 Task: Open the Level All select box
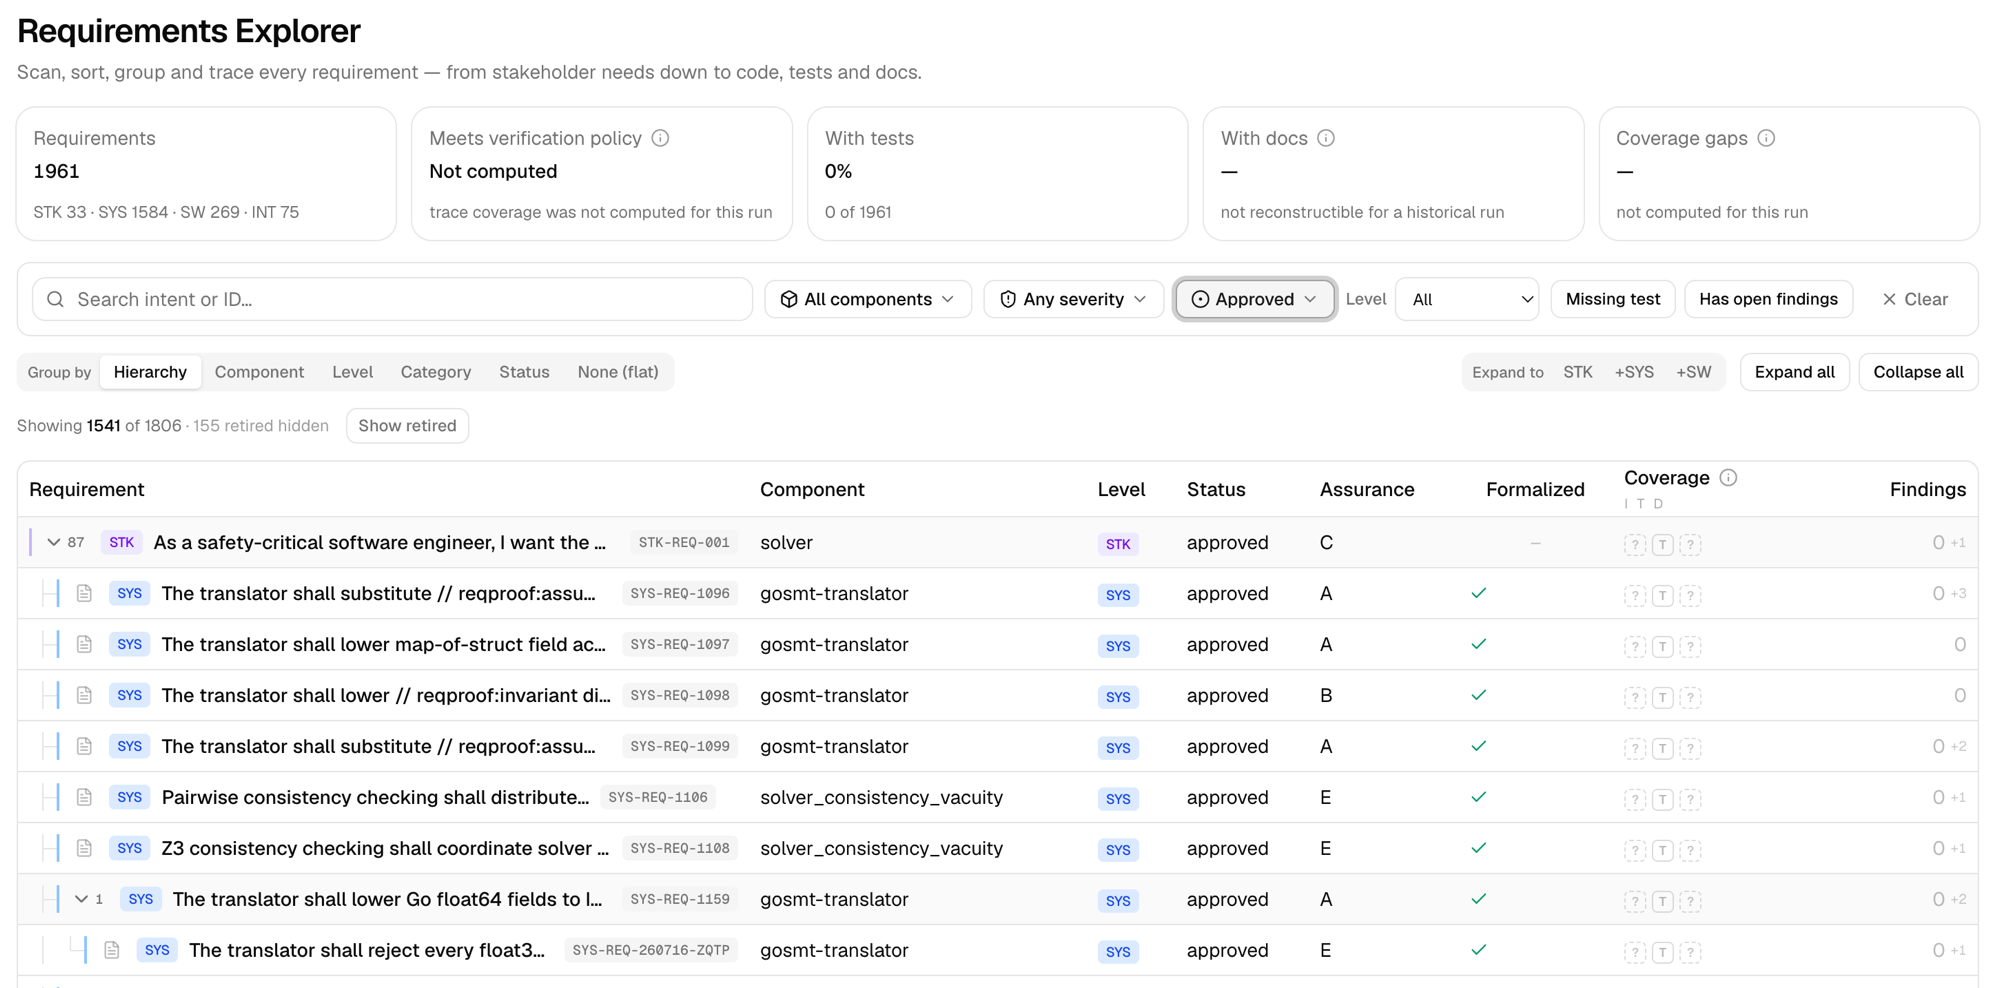tap(1467, 299)
